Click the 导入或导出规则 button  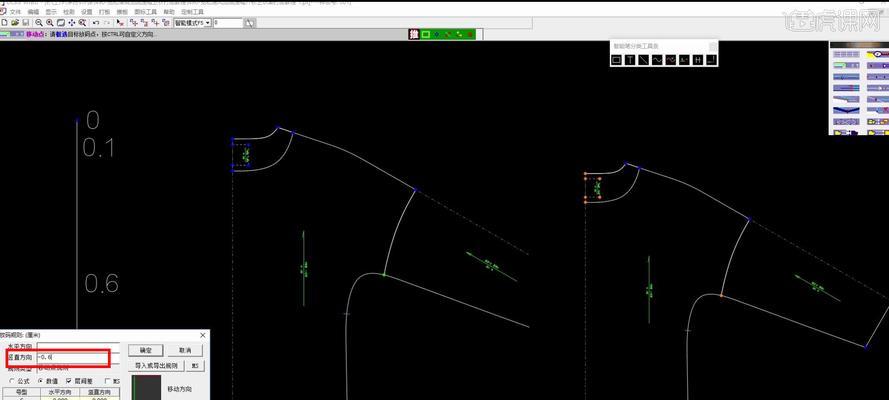156,366
